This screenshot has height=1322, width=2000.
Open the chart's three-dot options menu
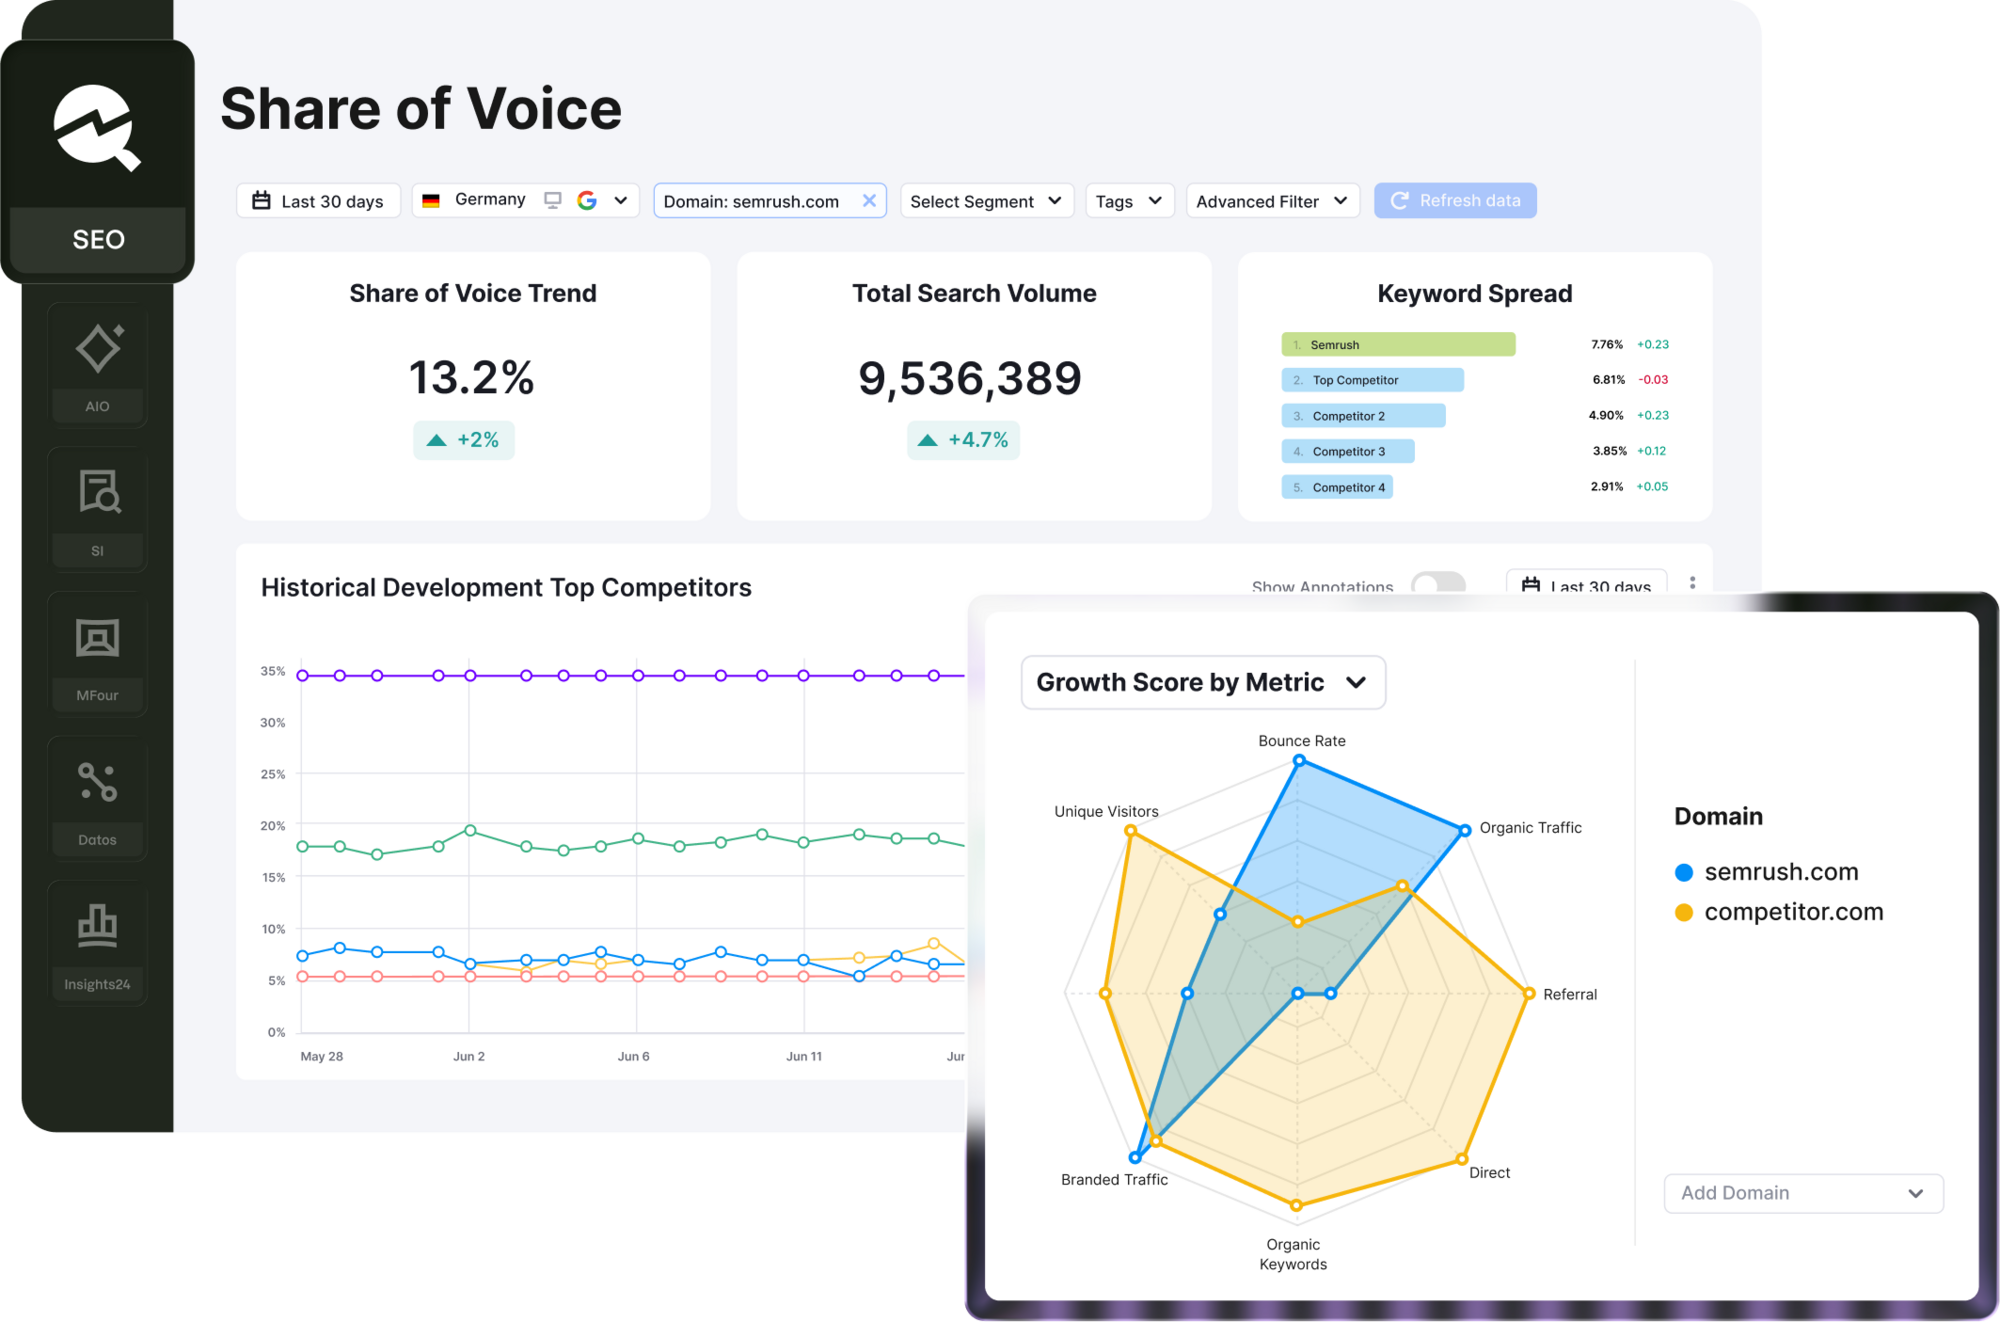coord(1692,582)
